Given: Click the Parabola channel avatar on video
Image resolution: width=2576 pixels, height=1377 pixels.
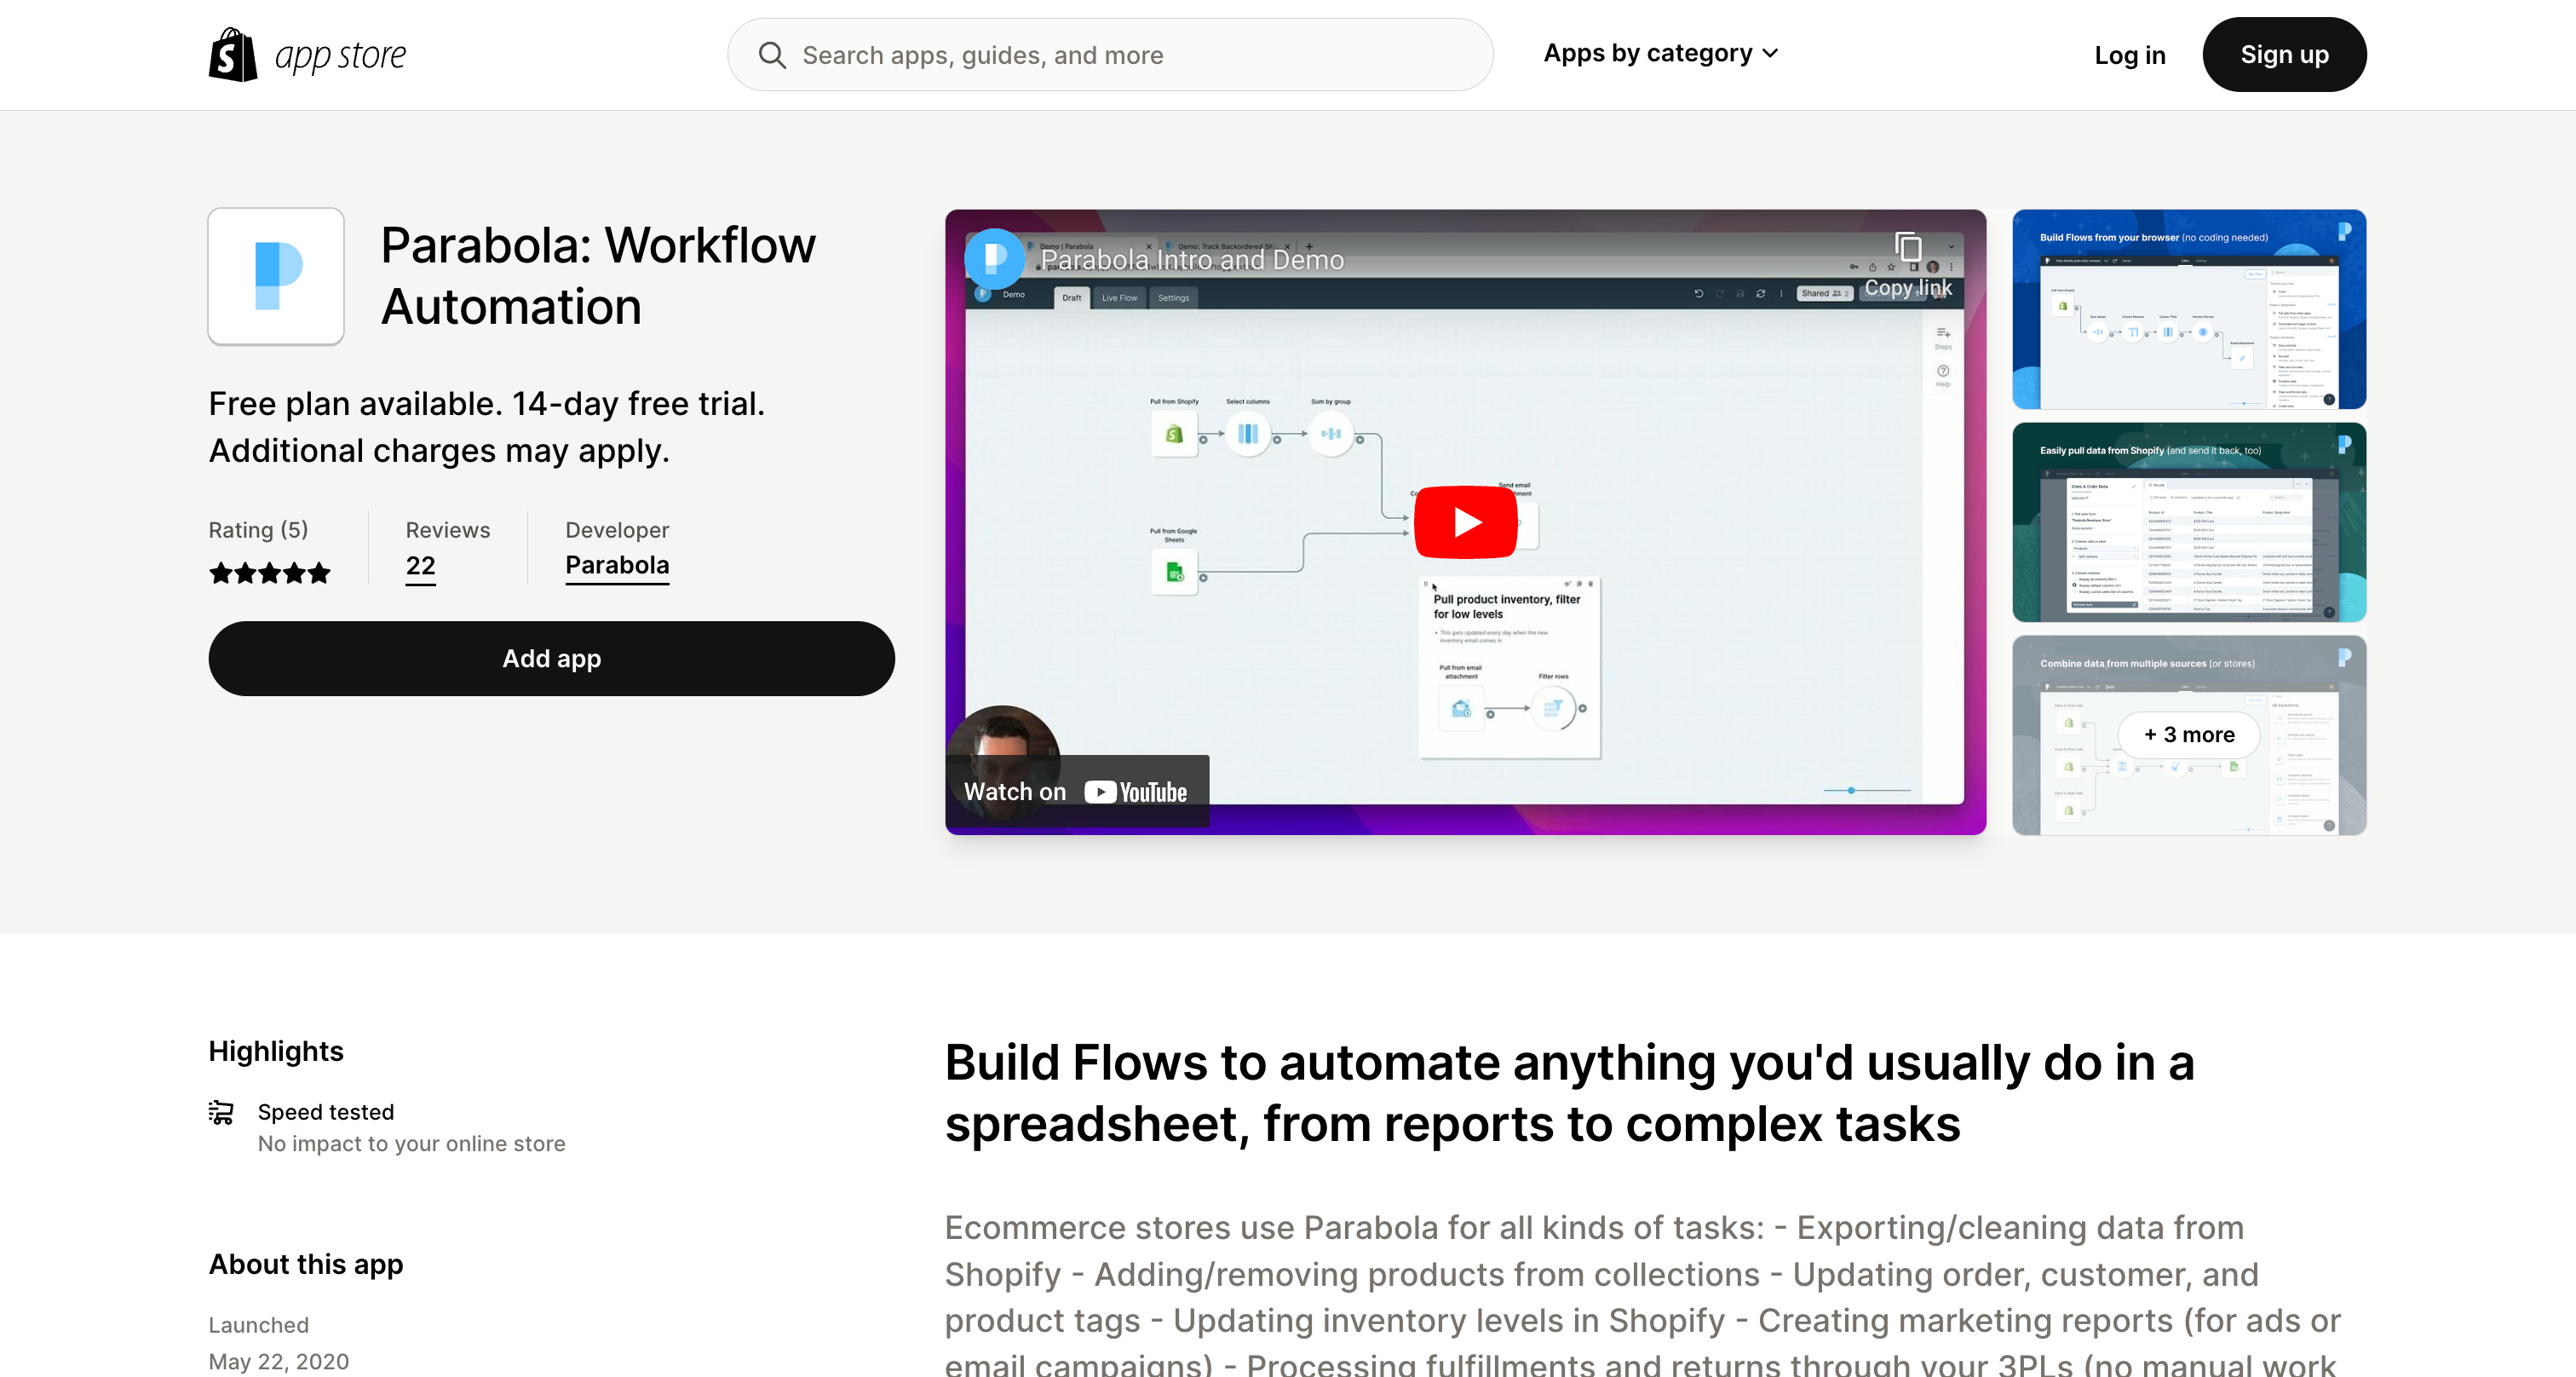Looking at the screenshot, I should [994, 258].
